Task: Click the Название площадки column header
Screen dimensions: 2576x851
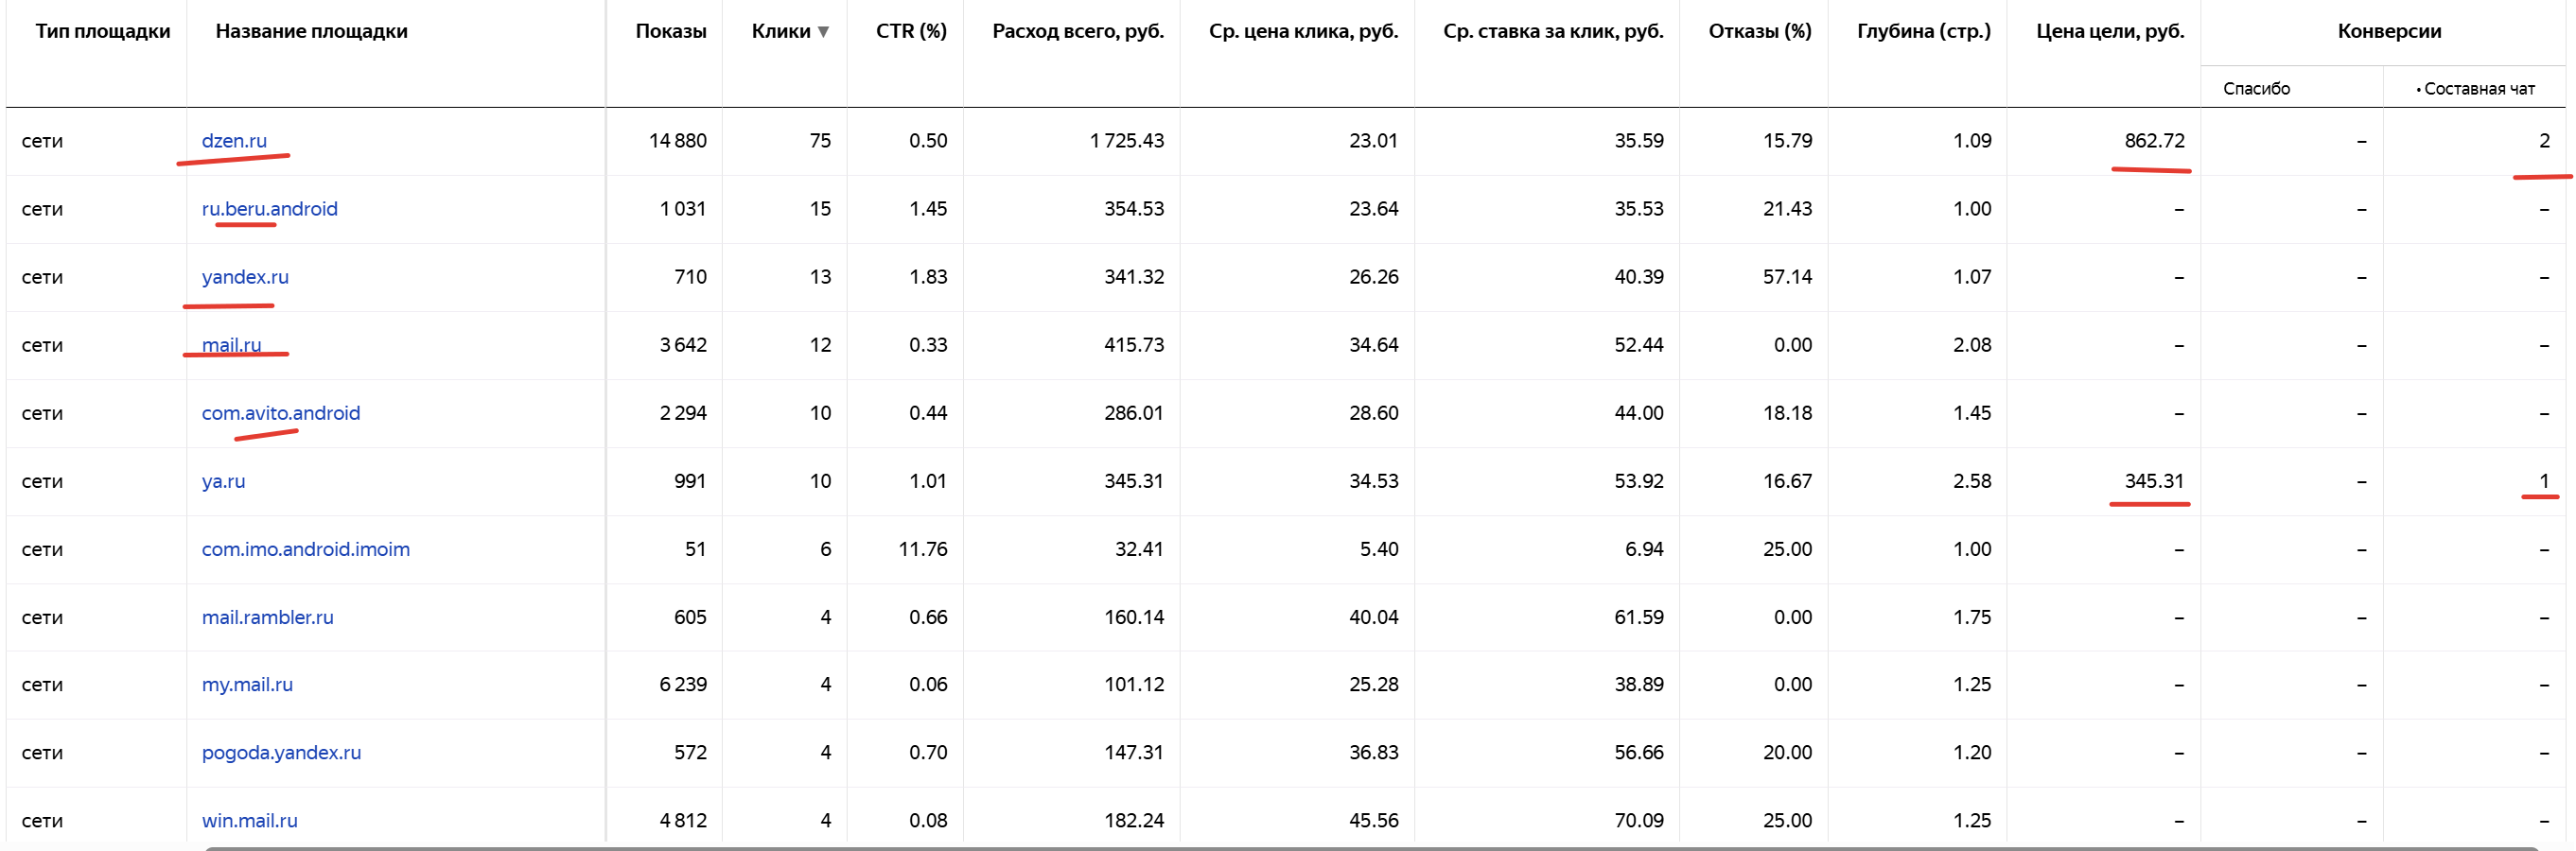Action: [311, 31]
